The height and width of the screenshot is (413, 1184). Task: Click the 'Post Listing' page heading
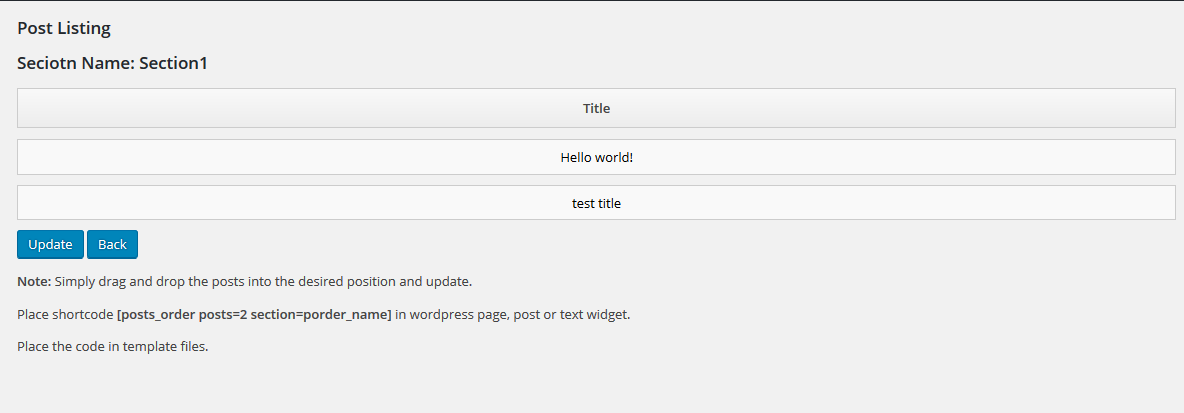(x=64, y=28)
